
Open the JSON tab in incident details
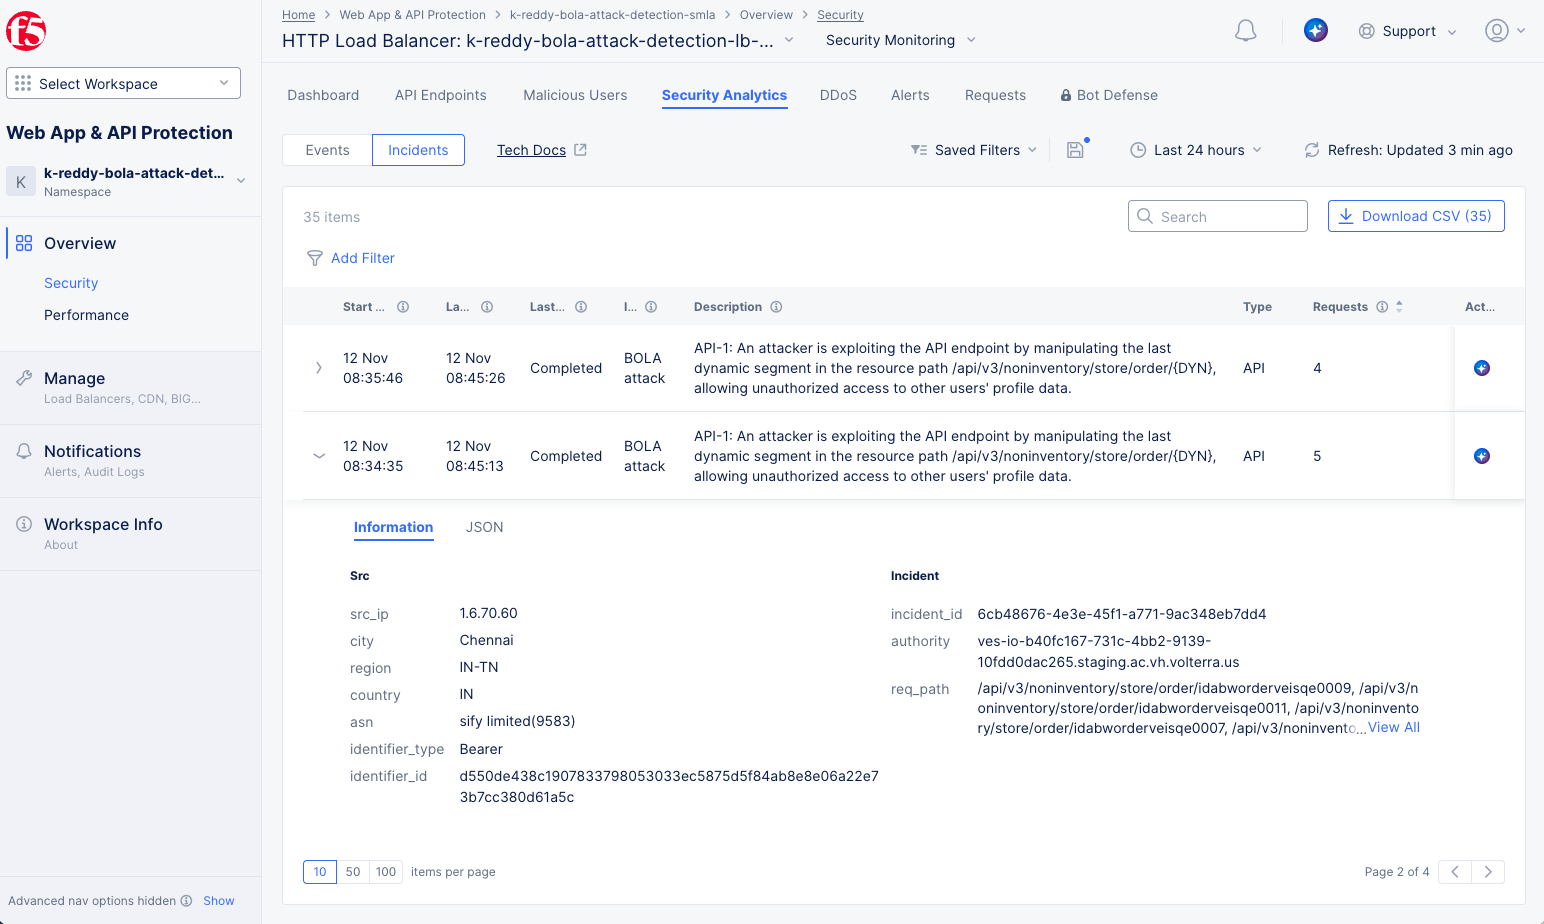click(x=484, y=527)
